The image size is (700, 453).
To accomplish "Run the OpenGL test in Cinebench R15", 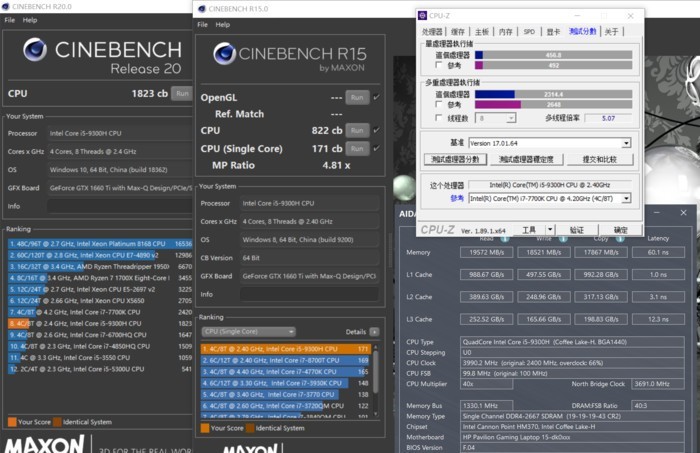I will pyautogui.click(x=357, y=97).
